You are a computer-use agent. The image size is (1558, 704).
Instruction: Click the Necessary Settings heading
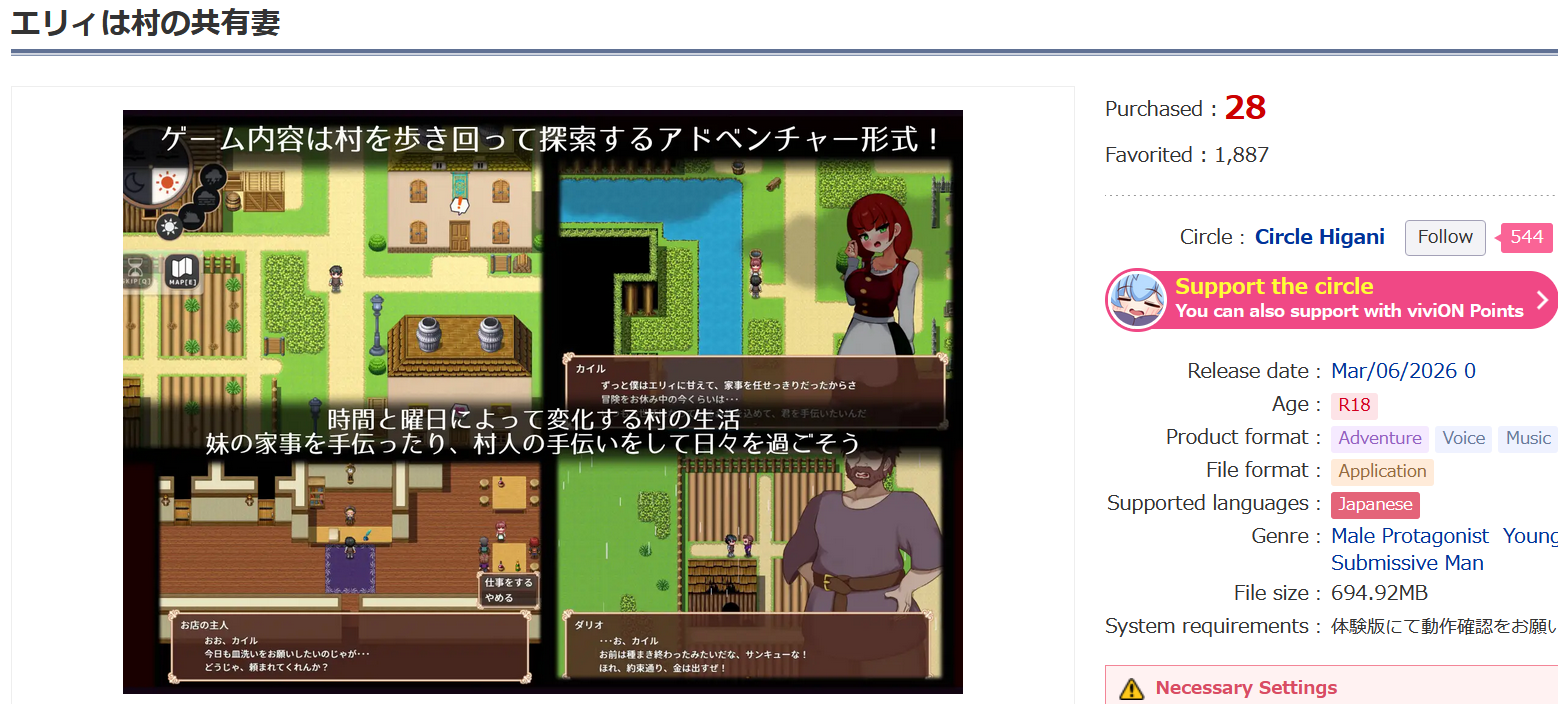[1246, 688]
